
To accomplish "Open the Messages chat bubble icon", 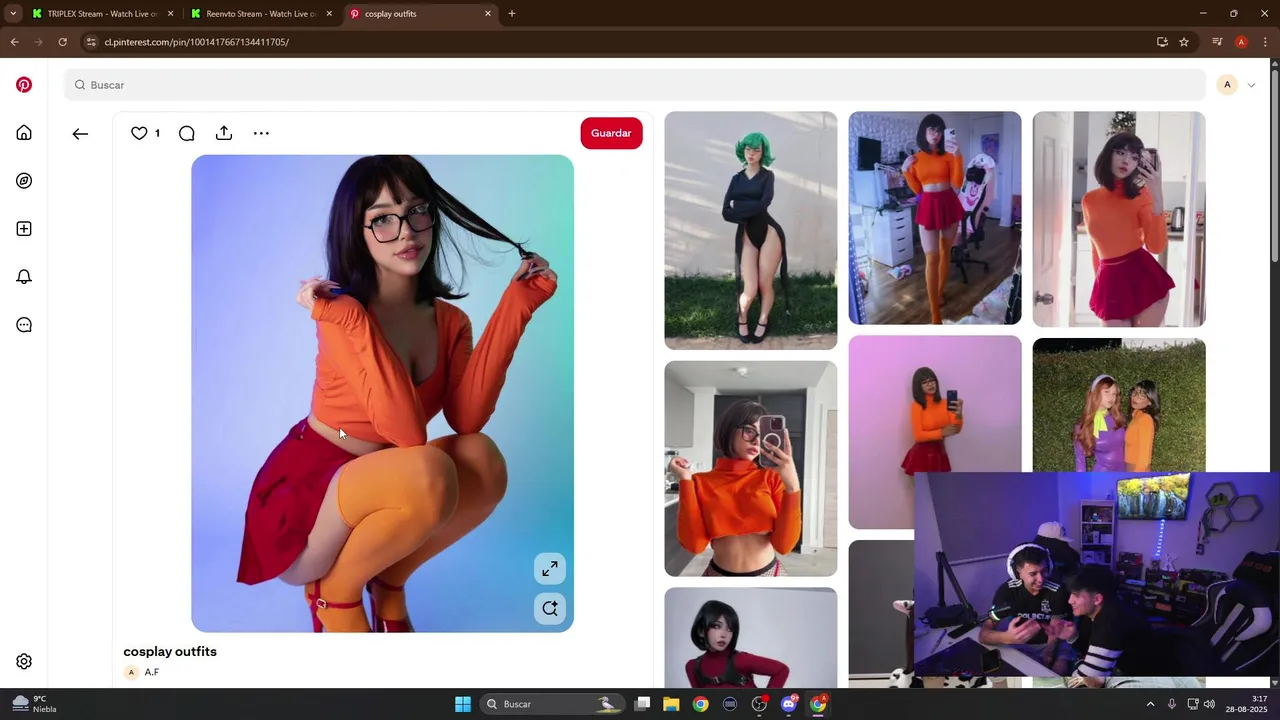I will 24,325.
